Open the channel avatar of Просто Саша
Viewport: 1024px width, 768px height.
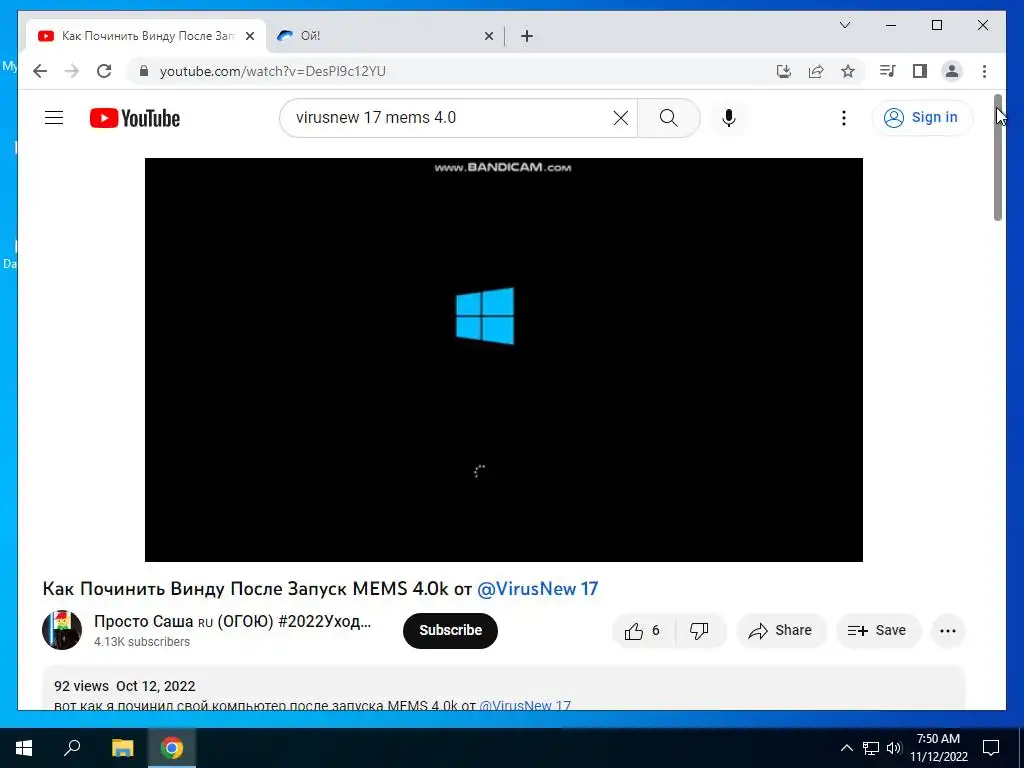(x=62, y=630)
